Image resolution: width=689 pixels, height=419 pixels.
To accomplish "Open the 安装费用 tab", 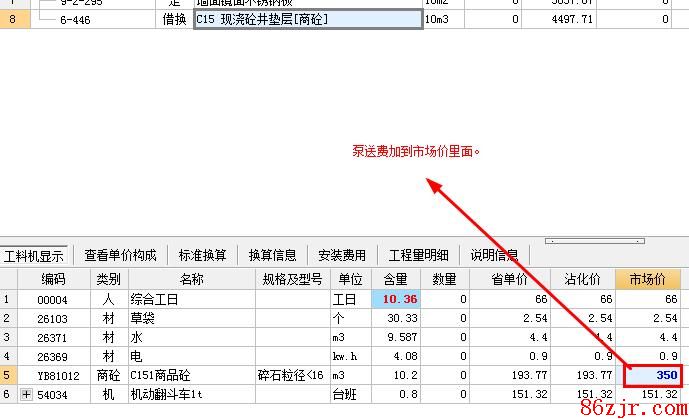I will tap(342, 255).
